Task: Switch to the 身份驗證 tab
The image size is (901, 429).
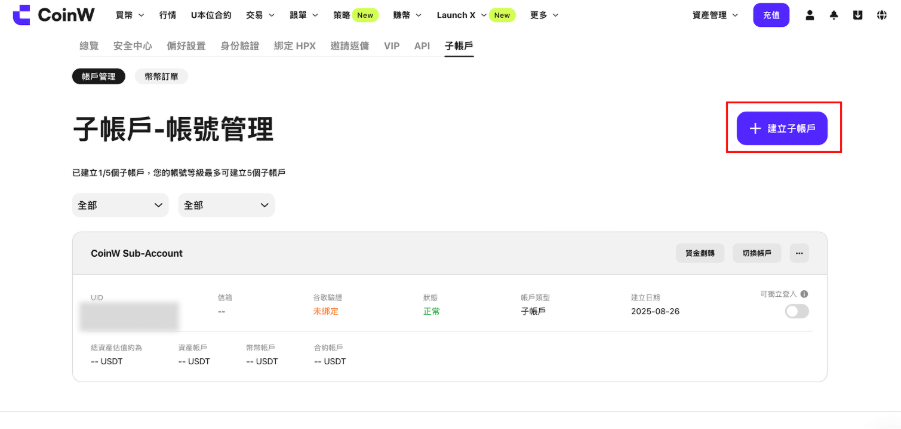Action: pos(240,46)
